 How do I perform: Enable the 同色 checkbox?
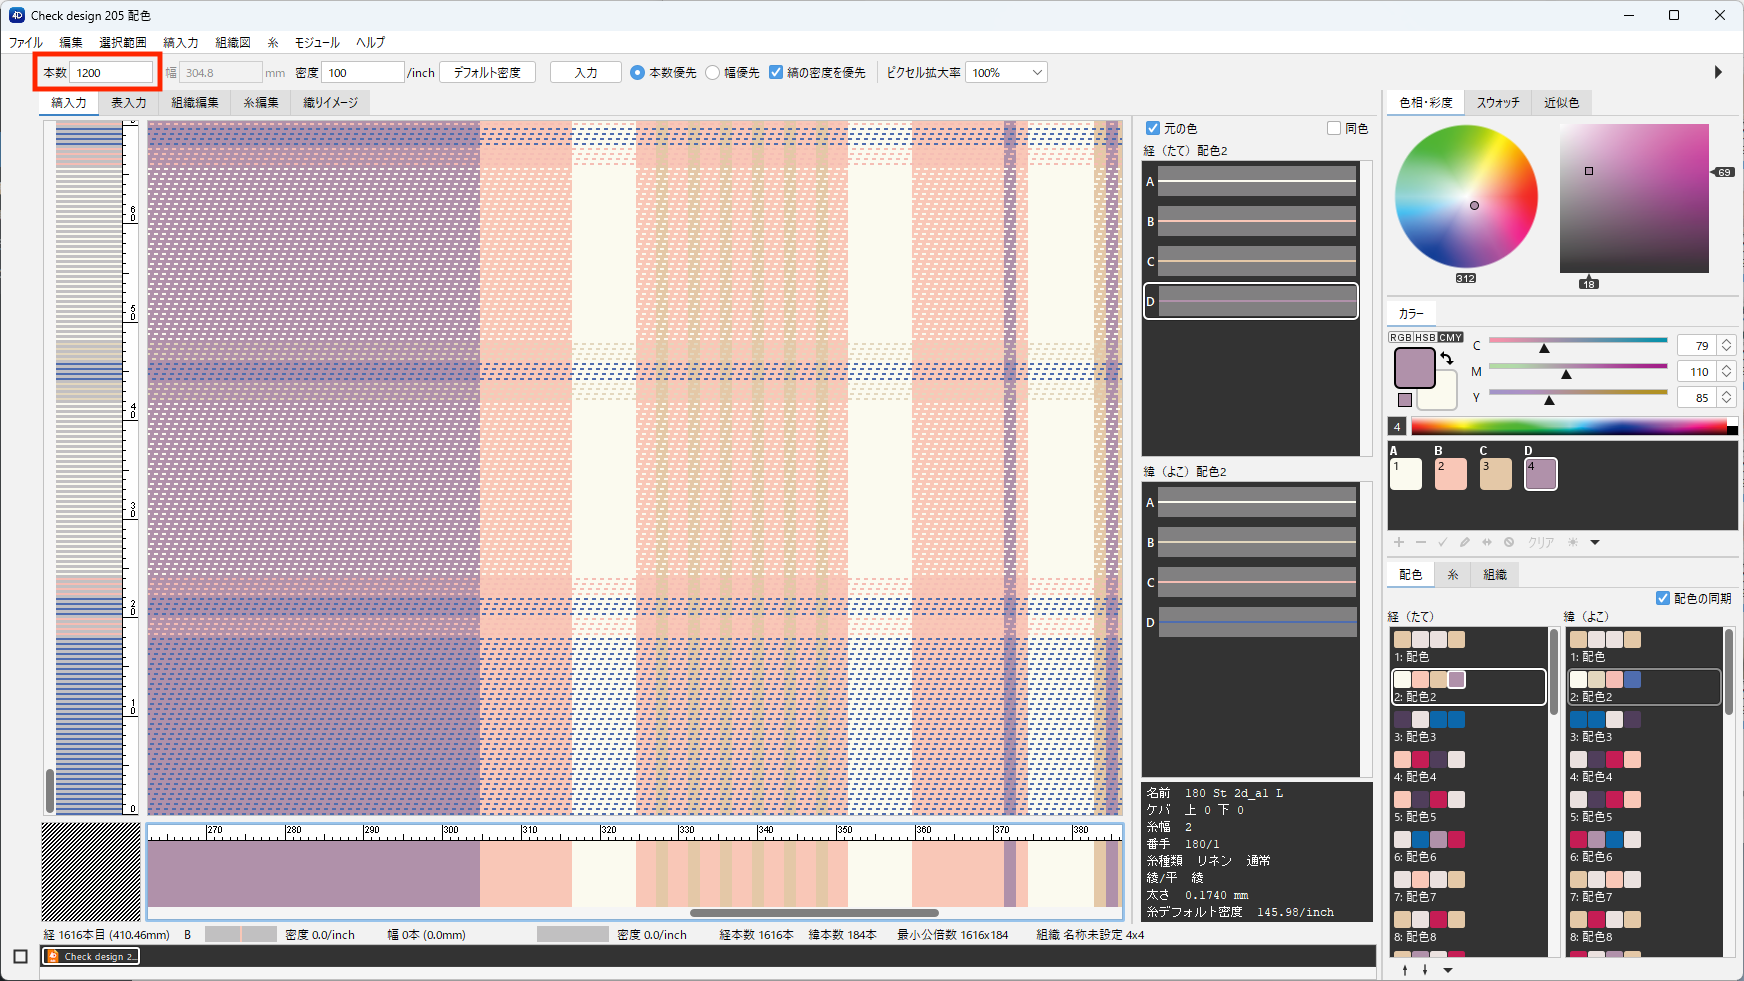1334,128
